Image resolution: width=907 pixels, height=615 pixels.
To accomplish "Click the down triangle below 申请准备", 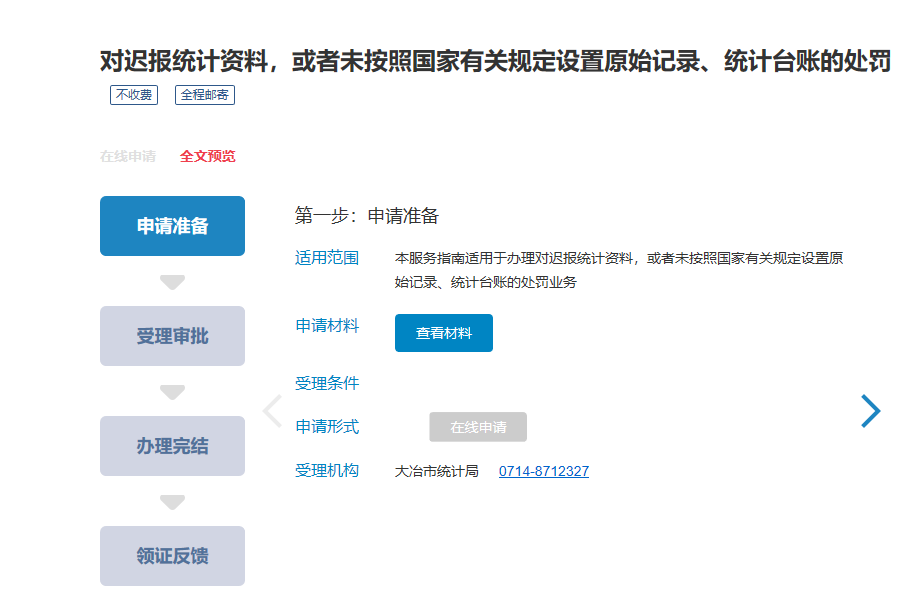I will pyautogui.click(x=173, y=282).
